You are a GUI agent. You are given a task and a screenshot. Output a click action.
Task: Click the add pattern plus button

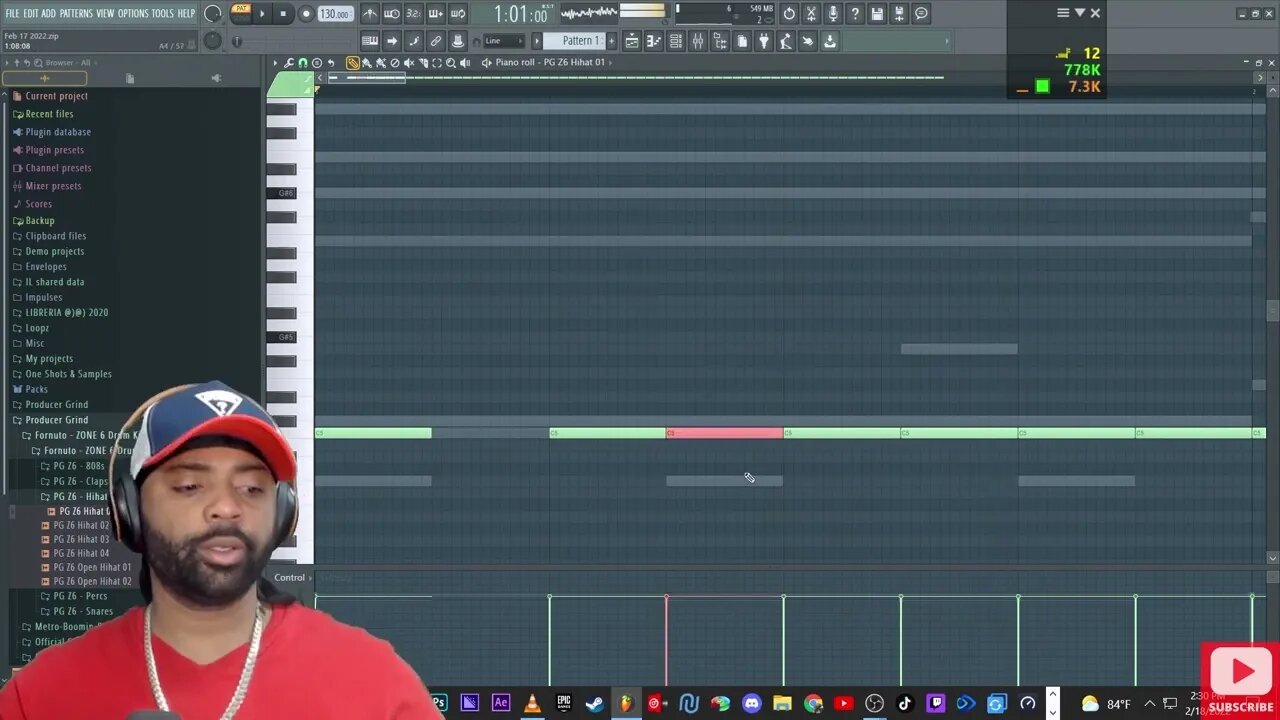pos(612,41)
